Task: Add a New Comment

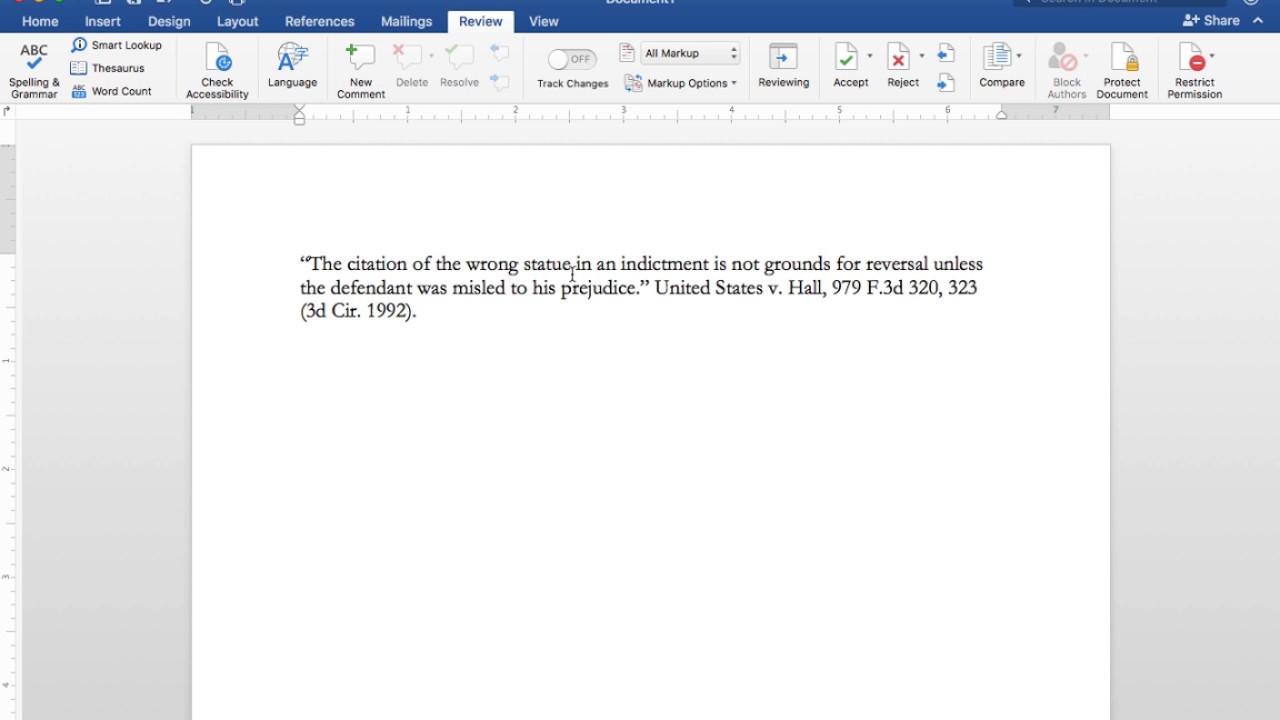Action: [x=361, y=71]
